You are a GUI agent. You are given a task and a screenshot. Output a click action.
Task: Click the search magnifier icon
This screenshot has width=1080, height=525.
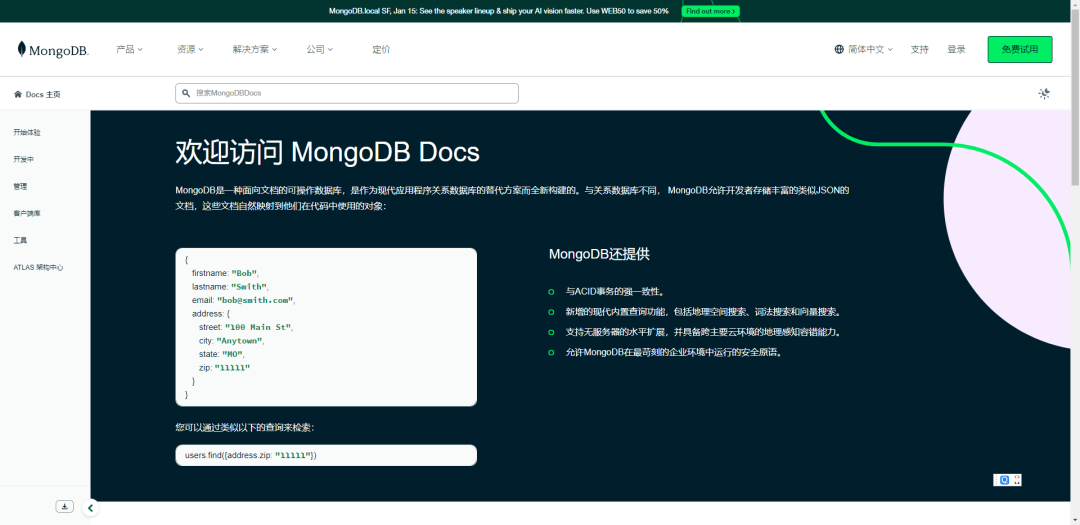(186, 93)
